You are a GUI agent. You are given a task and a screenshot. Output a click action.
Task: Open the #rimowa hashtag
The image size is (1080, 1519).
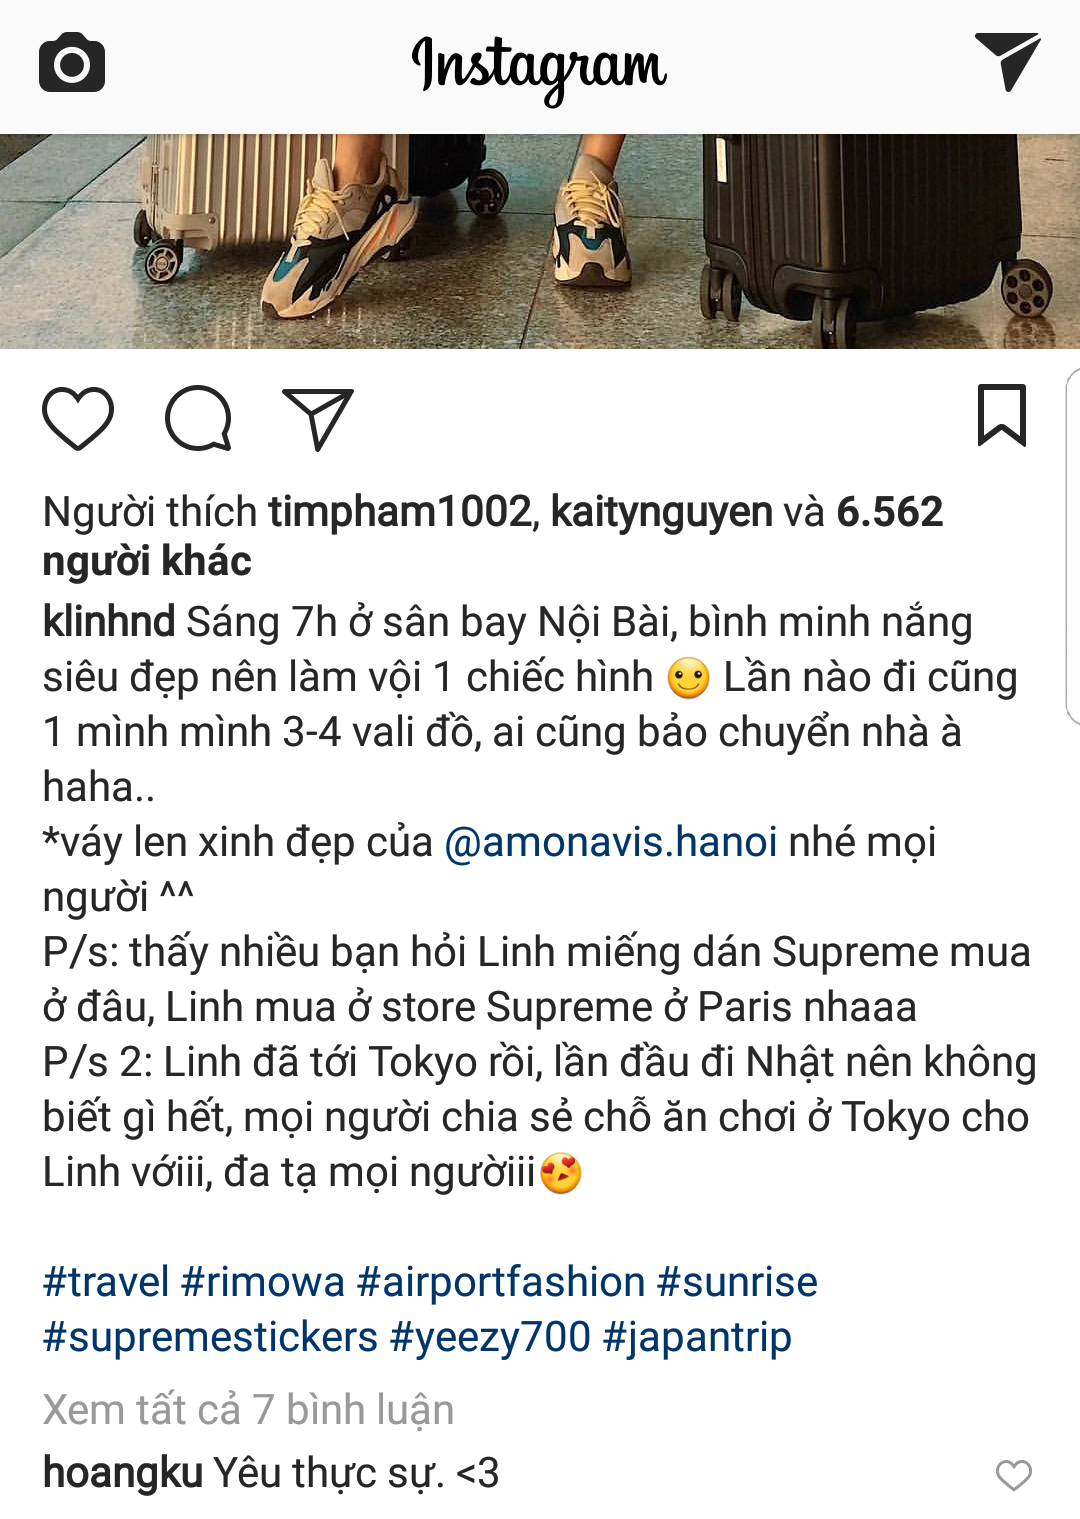pyautogui.click(x=263, y=1282)
